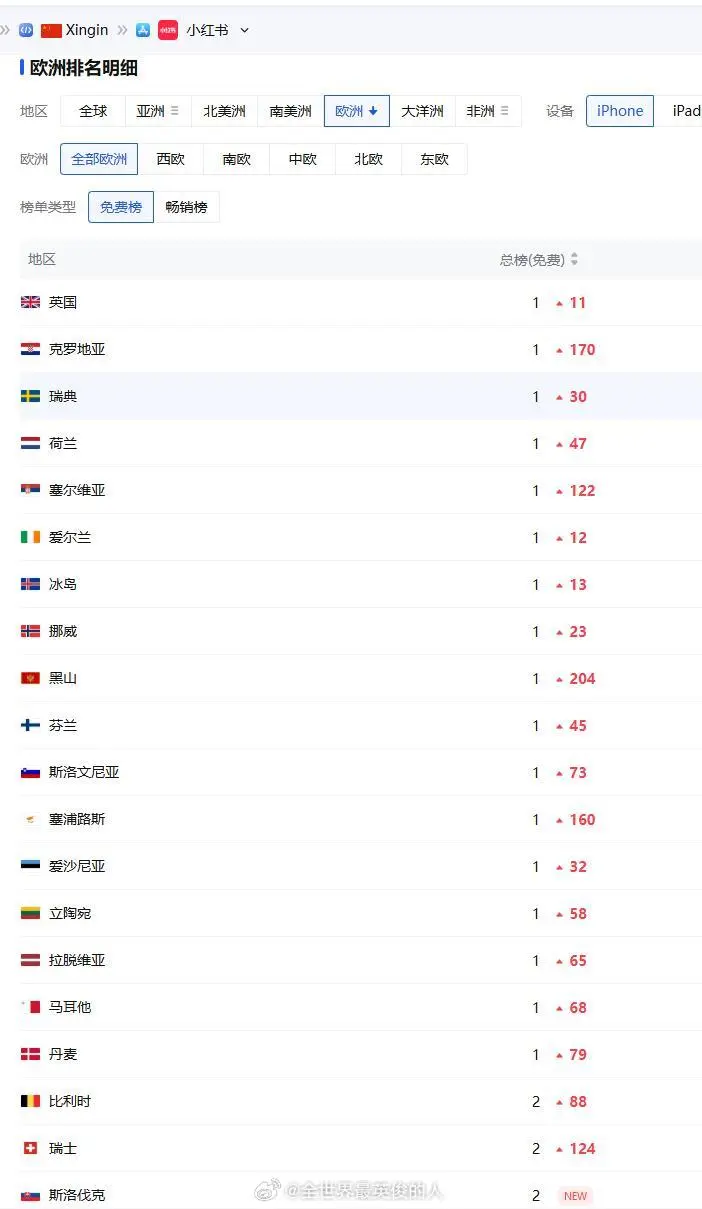Click the Xingin breadcrumb link
The image size is (702, 1209).
point(87,30)
